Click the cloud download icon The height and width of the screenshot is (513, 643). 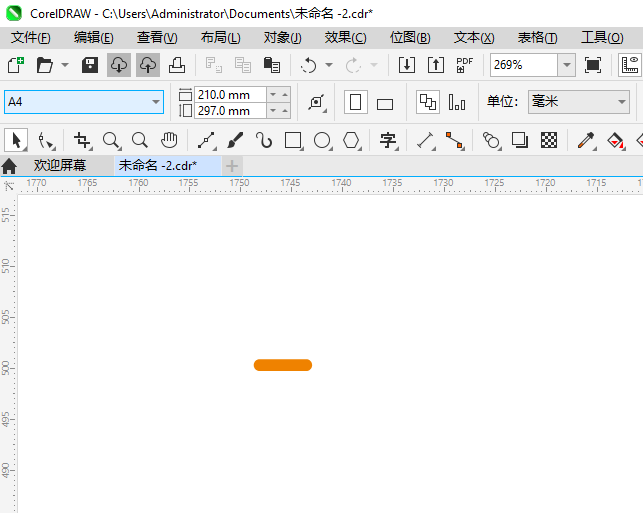pos(119,65)
